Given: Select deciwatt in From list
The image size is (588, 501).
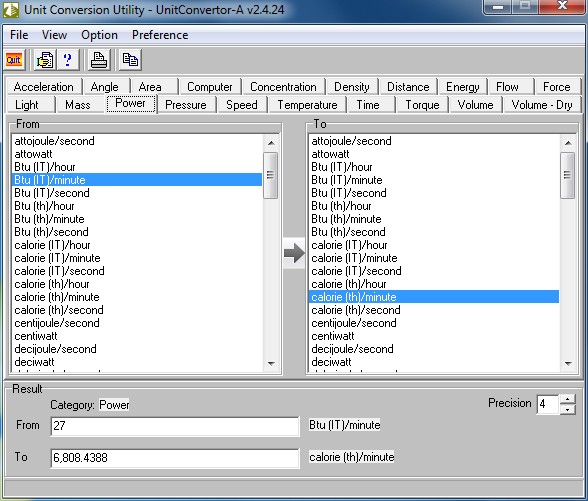Looking at the screenshot, I should pyautogui.click(x=137, y=362).
